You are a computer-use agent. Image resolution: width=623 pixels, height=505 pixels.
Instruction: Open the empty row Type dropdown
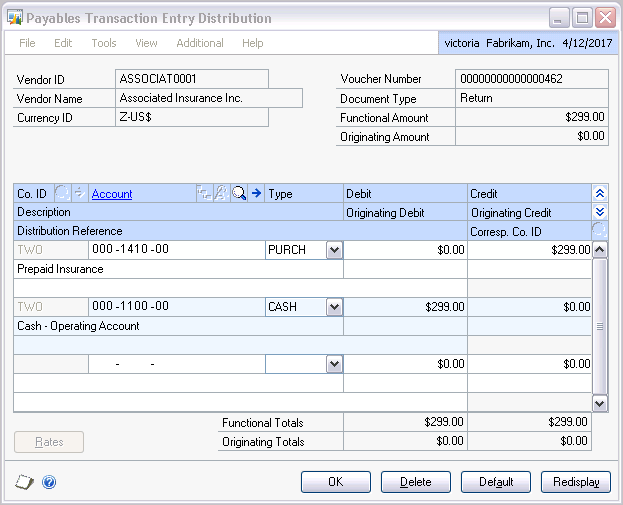click(x=334, y=365)
